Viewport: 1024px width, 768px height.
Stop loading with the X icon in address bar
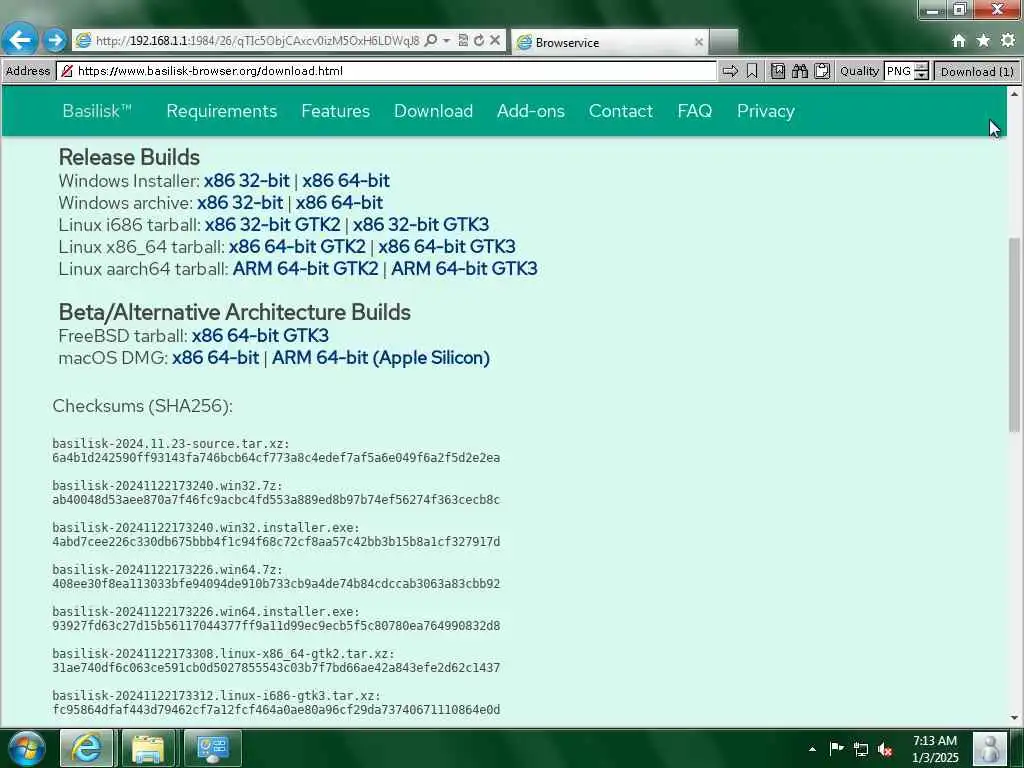pos(495,40)
